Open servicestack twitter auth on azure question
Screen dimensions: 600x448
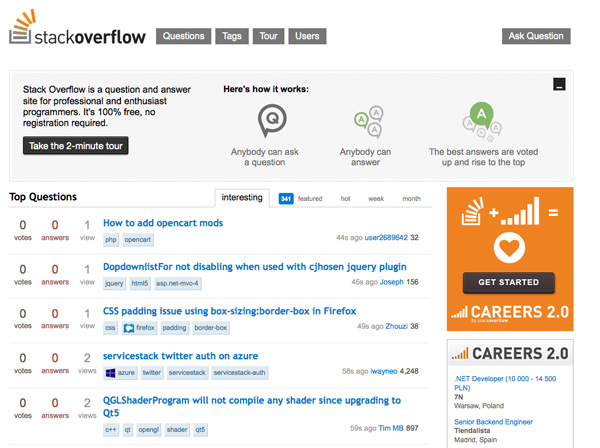180,356
